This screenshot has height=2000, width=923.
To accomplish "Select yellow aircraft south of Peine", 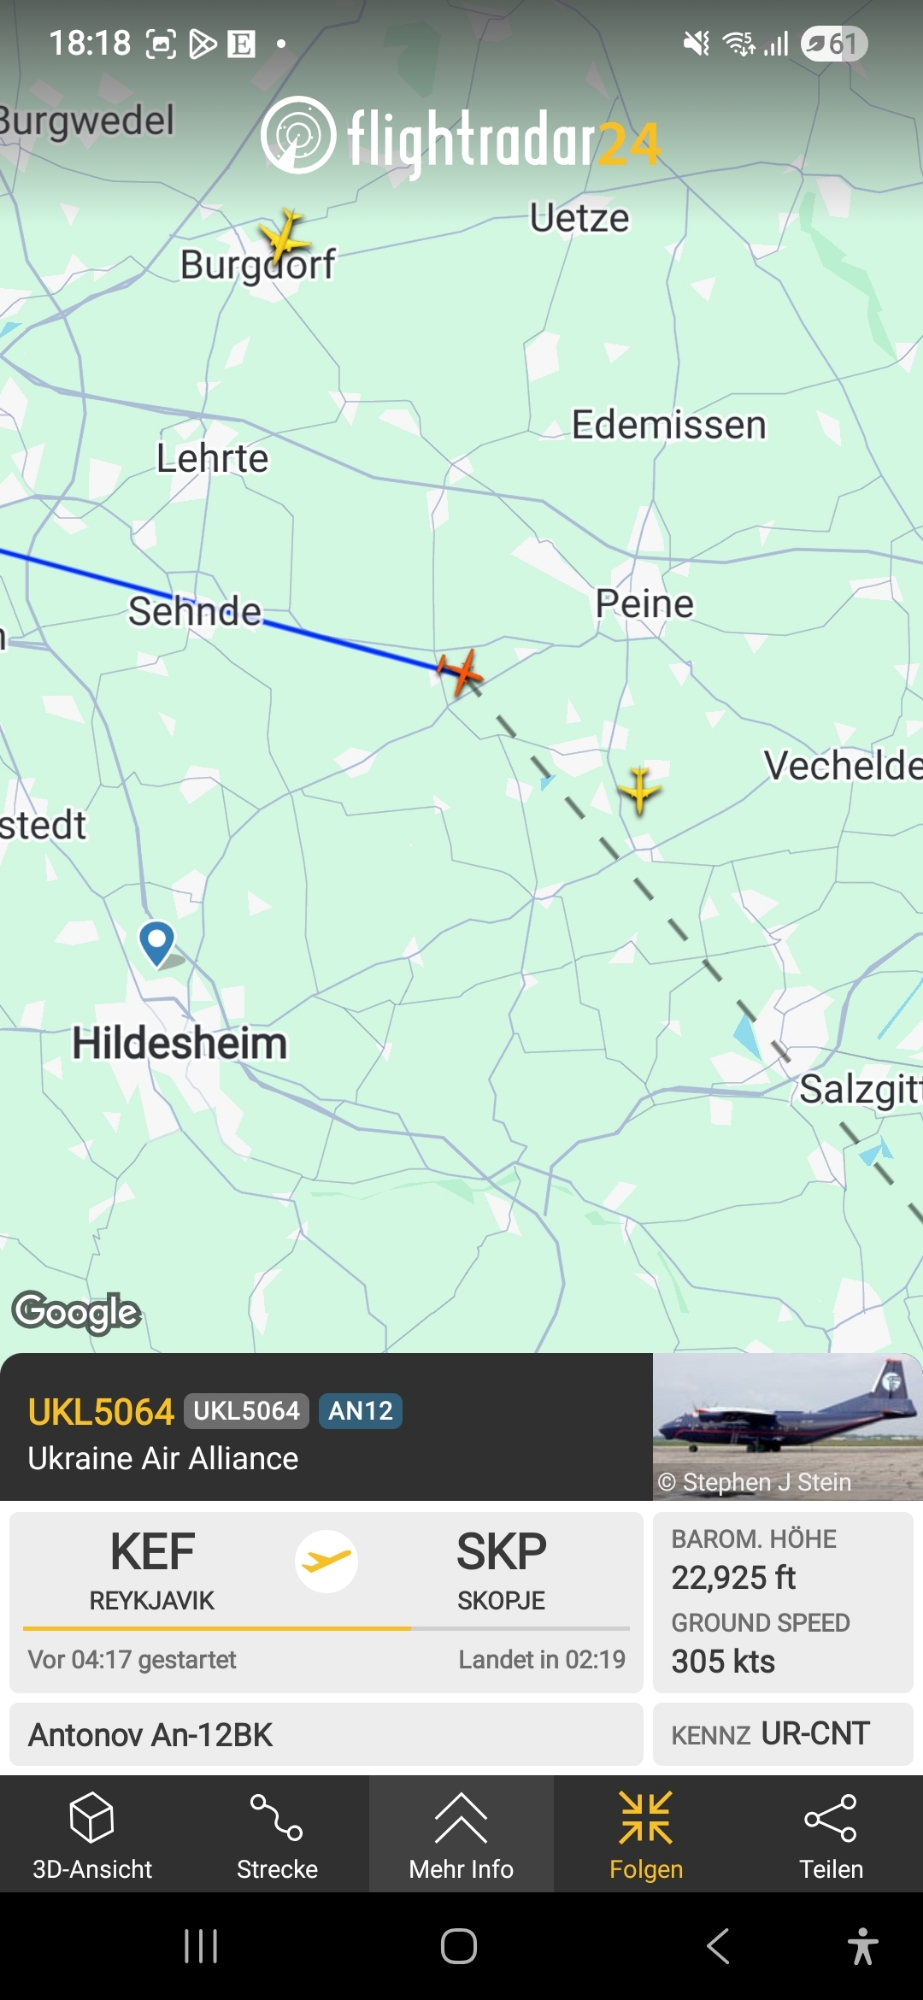I will click(x=639, y=790).
